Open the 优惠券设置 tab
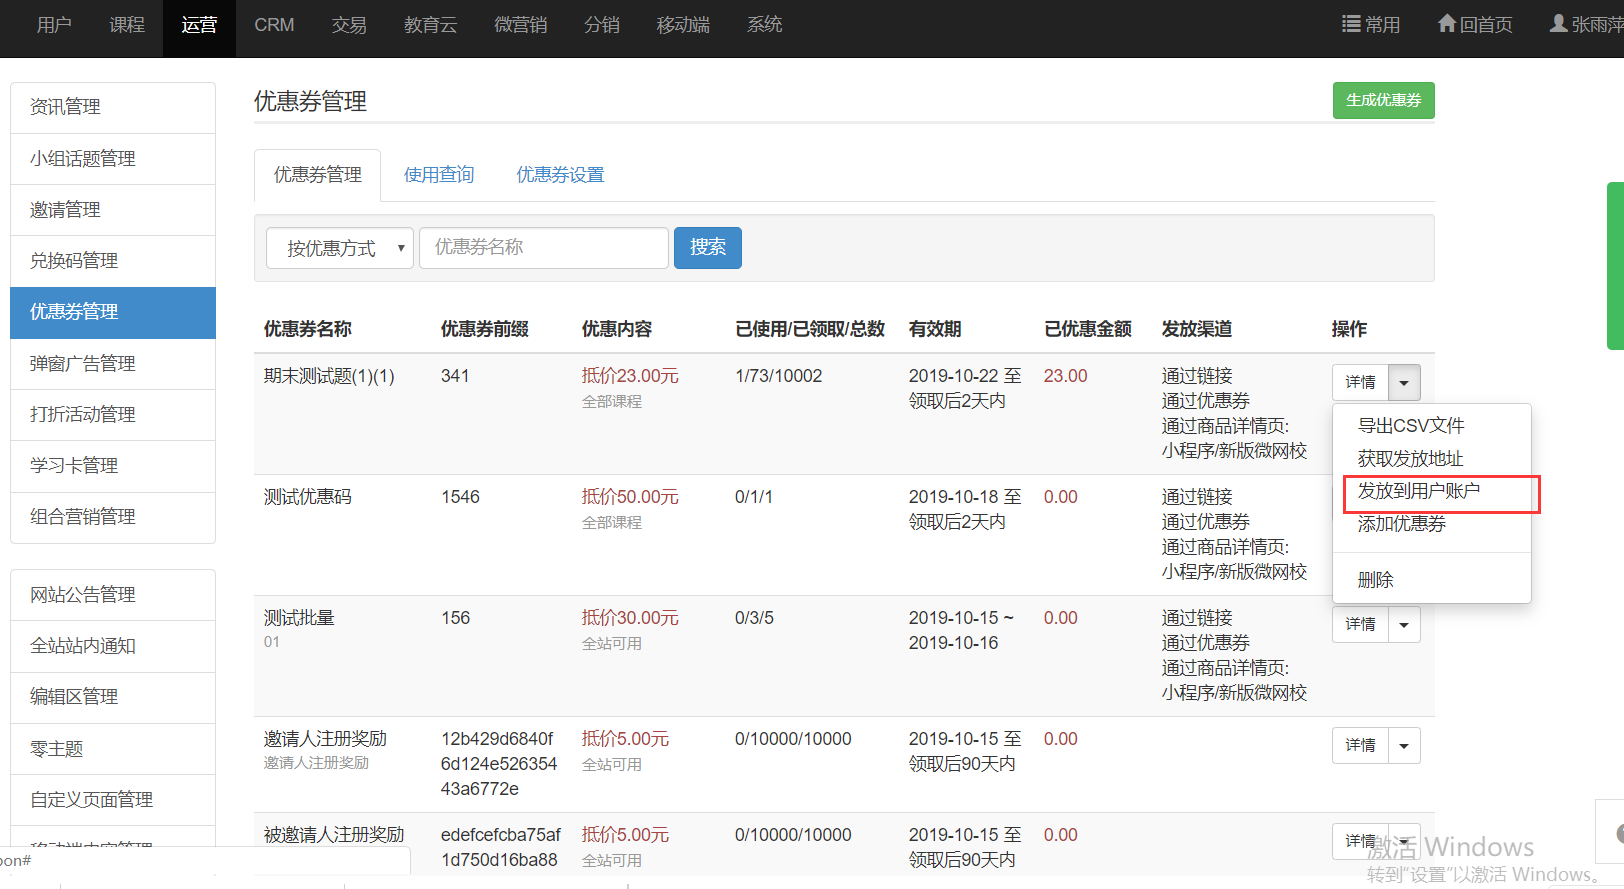 tap(560, 175)
